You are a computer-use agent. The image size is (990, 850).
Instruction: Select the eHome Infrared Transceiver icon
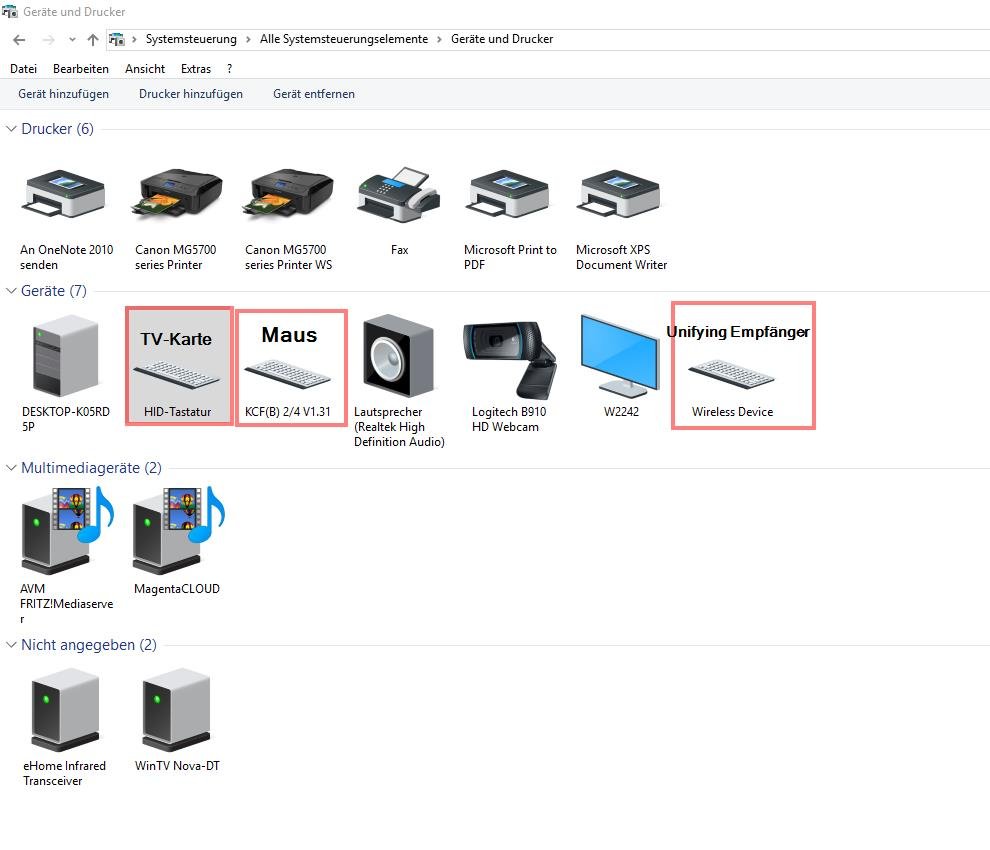pos(66,710)
